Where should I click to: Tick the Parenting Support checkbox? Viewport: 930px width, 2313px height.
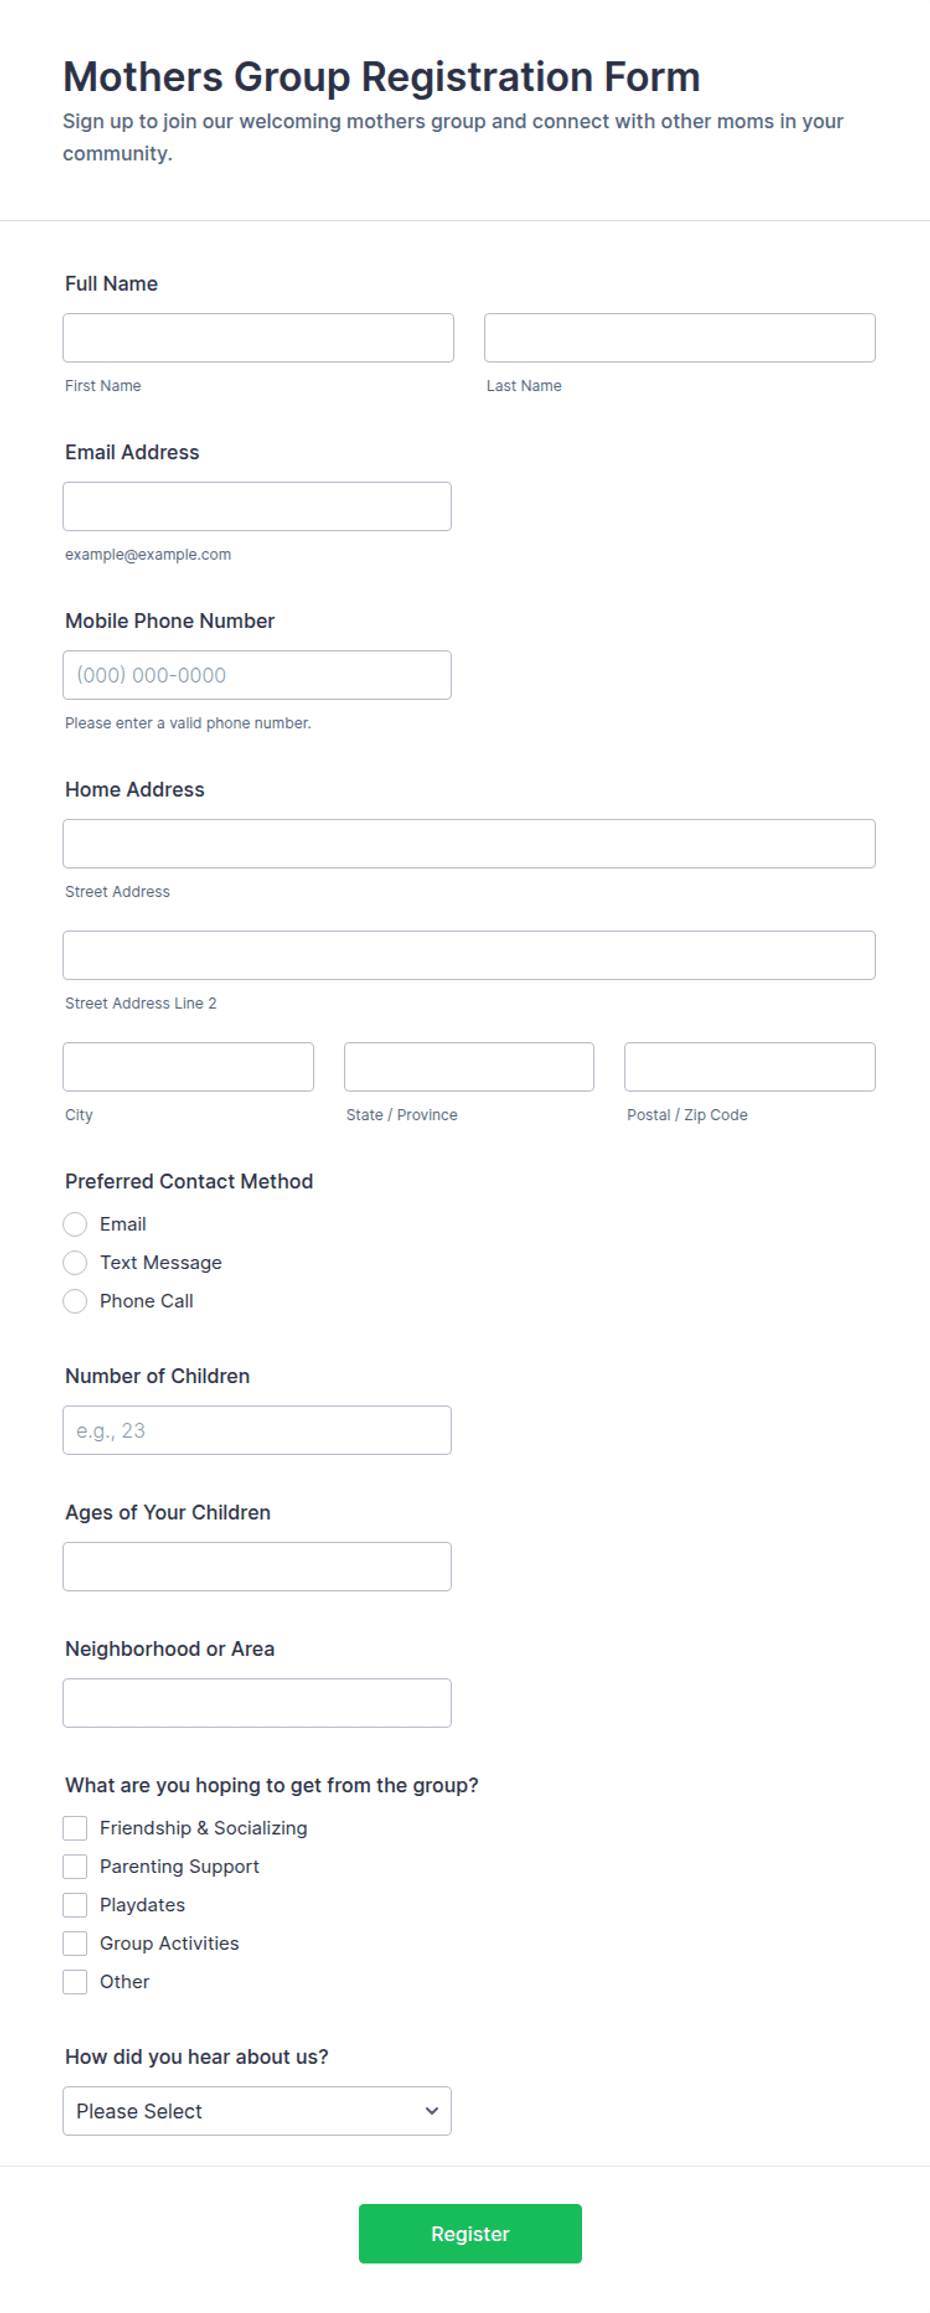(x=75, y=1867)
